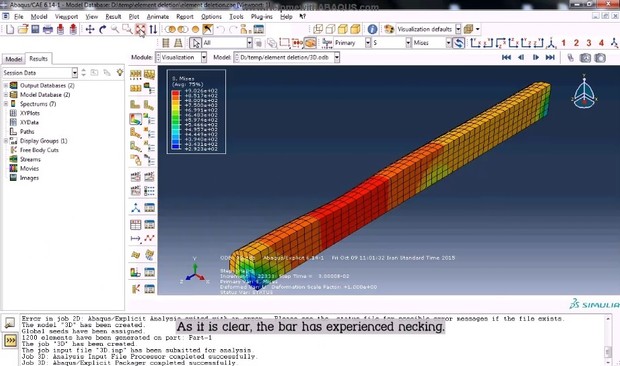Select the Rotate View tool icon

click(102, 29)
